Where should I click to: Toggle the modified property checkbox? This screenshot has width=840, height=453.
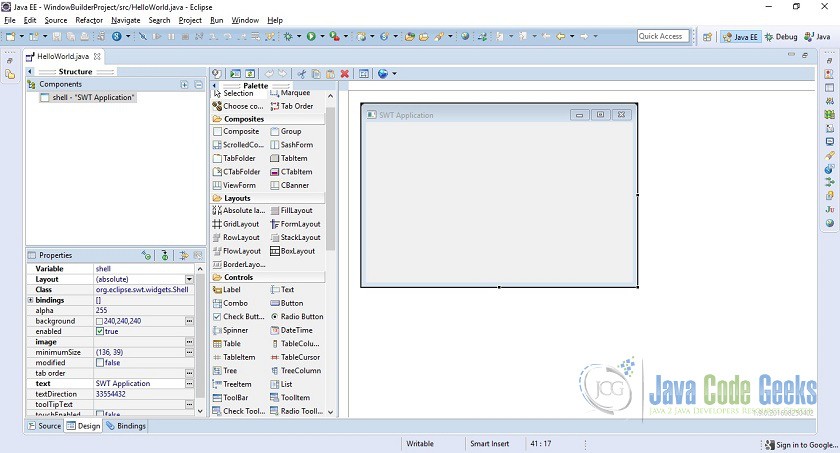point(100,363)
